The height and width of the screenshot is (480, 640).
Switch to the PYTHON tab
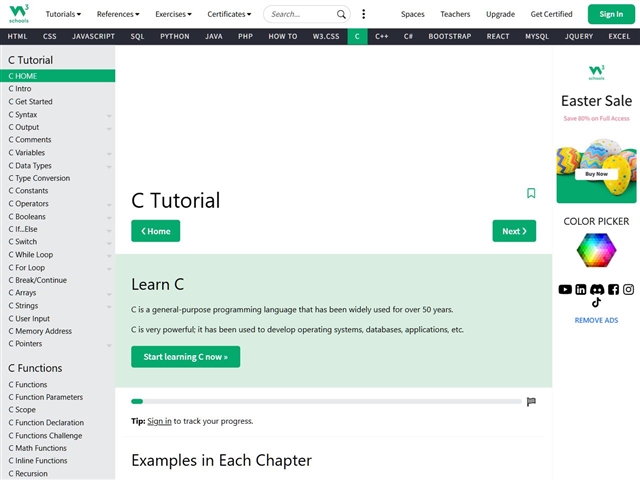pos(175,36)
